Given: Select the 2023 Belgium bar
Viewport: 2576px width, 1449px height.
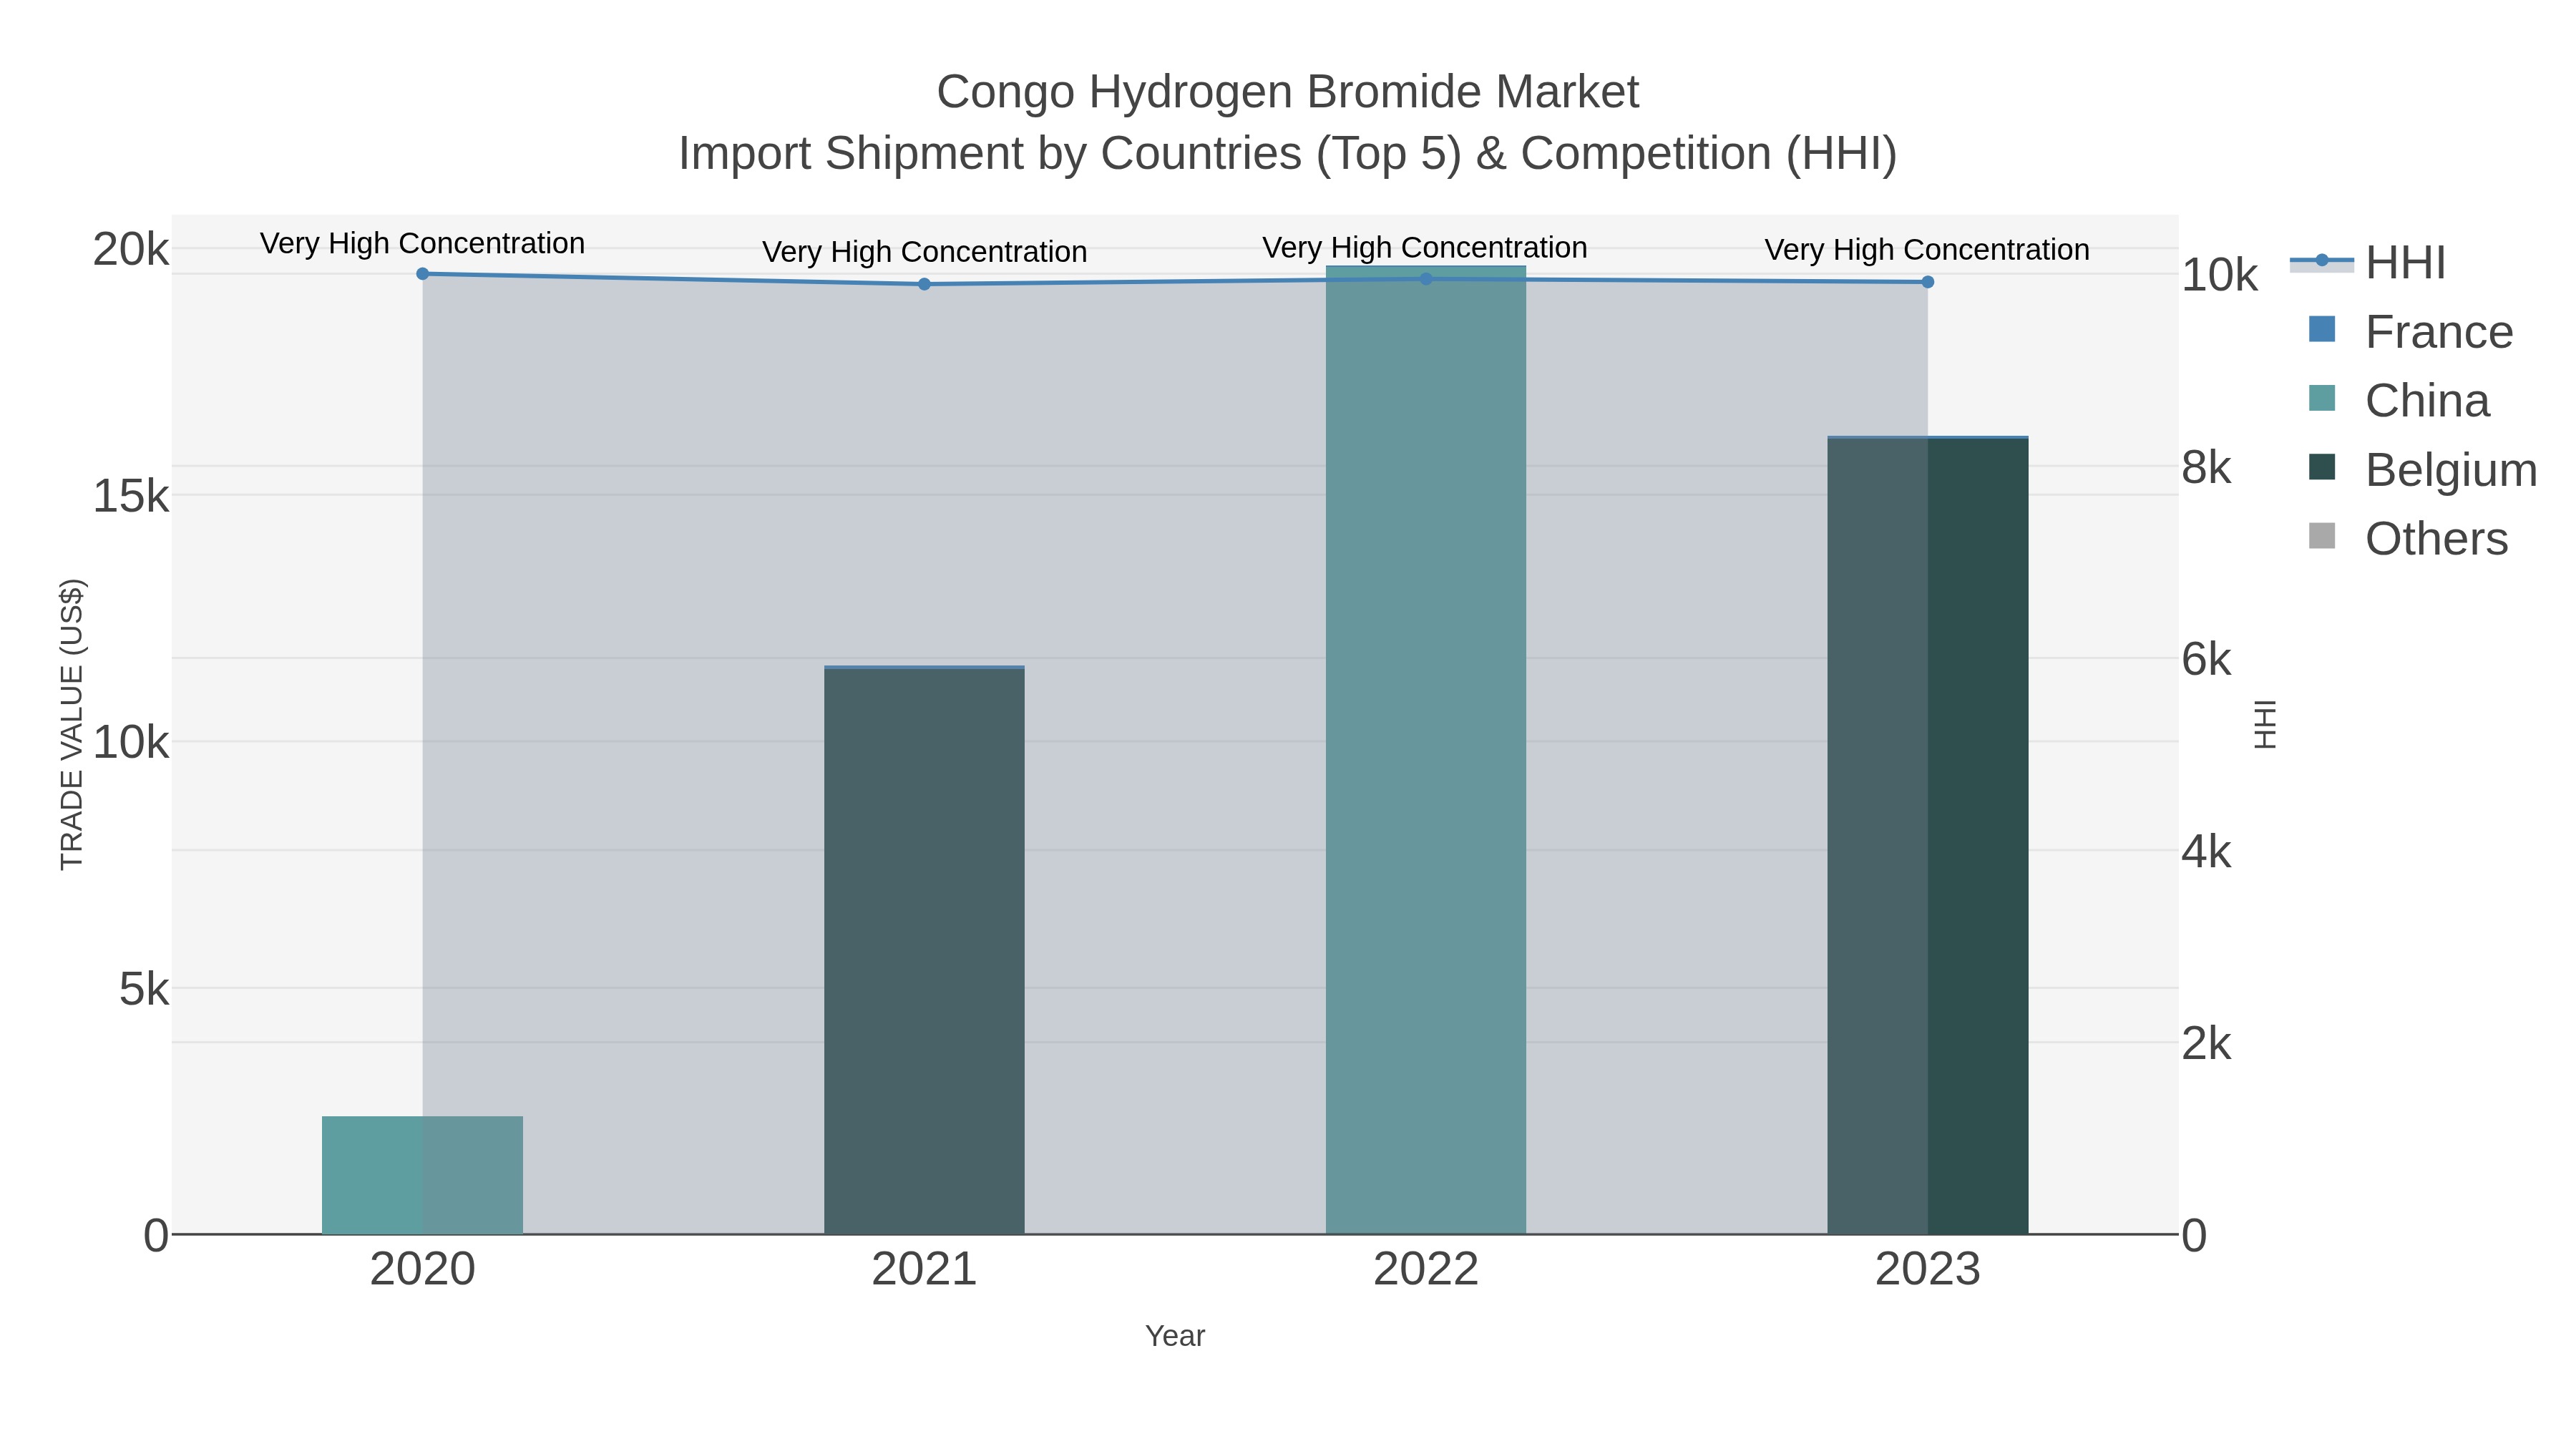Looking at the screenshot, I should point(1928,836).
